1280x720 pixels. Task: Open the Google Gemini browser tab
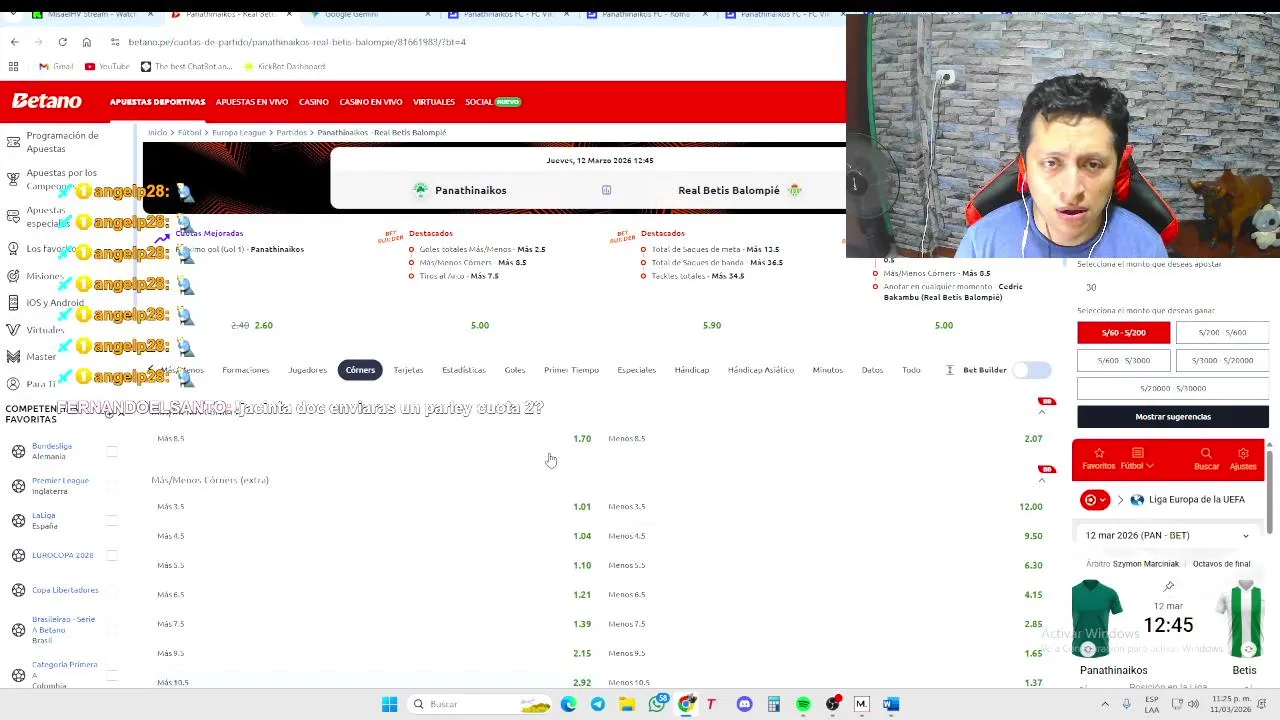click(364, 14)
